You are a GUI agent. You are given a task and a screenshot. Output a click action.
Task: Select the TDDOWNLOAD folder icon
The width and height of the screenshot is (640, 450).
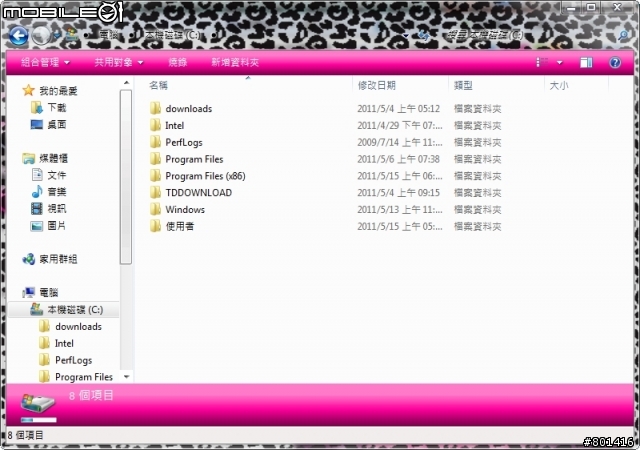click(155, 192)
